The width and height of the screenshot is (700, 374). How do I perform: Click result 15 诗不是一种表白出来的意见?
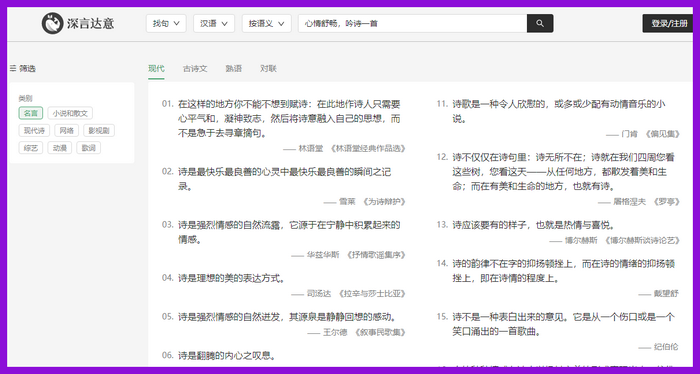[563, 324]
